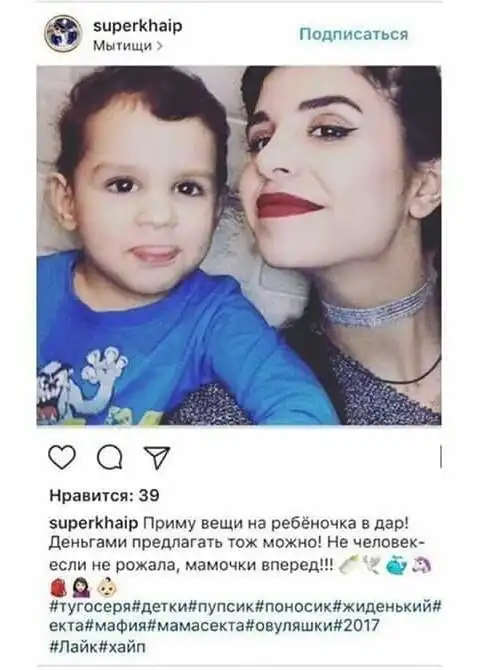The image size is (486, 670).
Task: Tap the heart like icon
Action: [62, 457]
